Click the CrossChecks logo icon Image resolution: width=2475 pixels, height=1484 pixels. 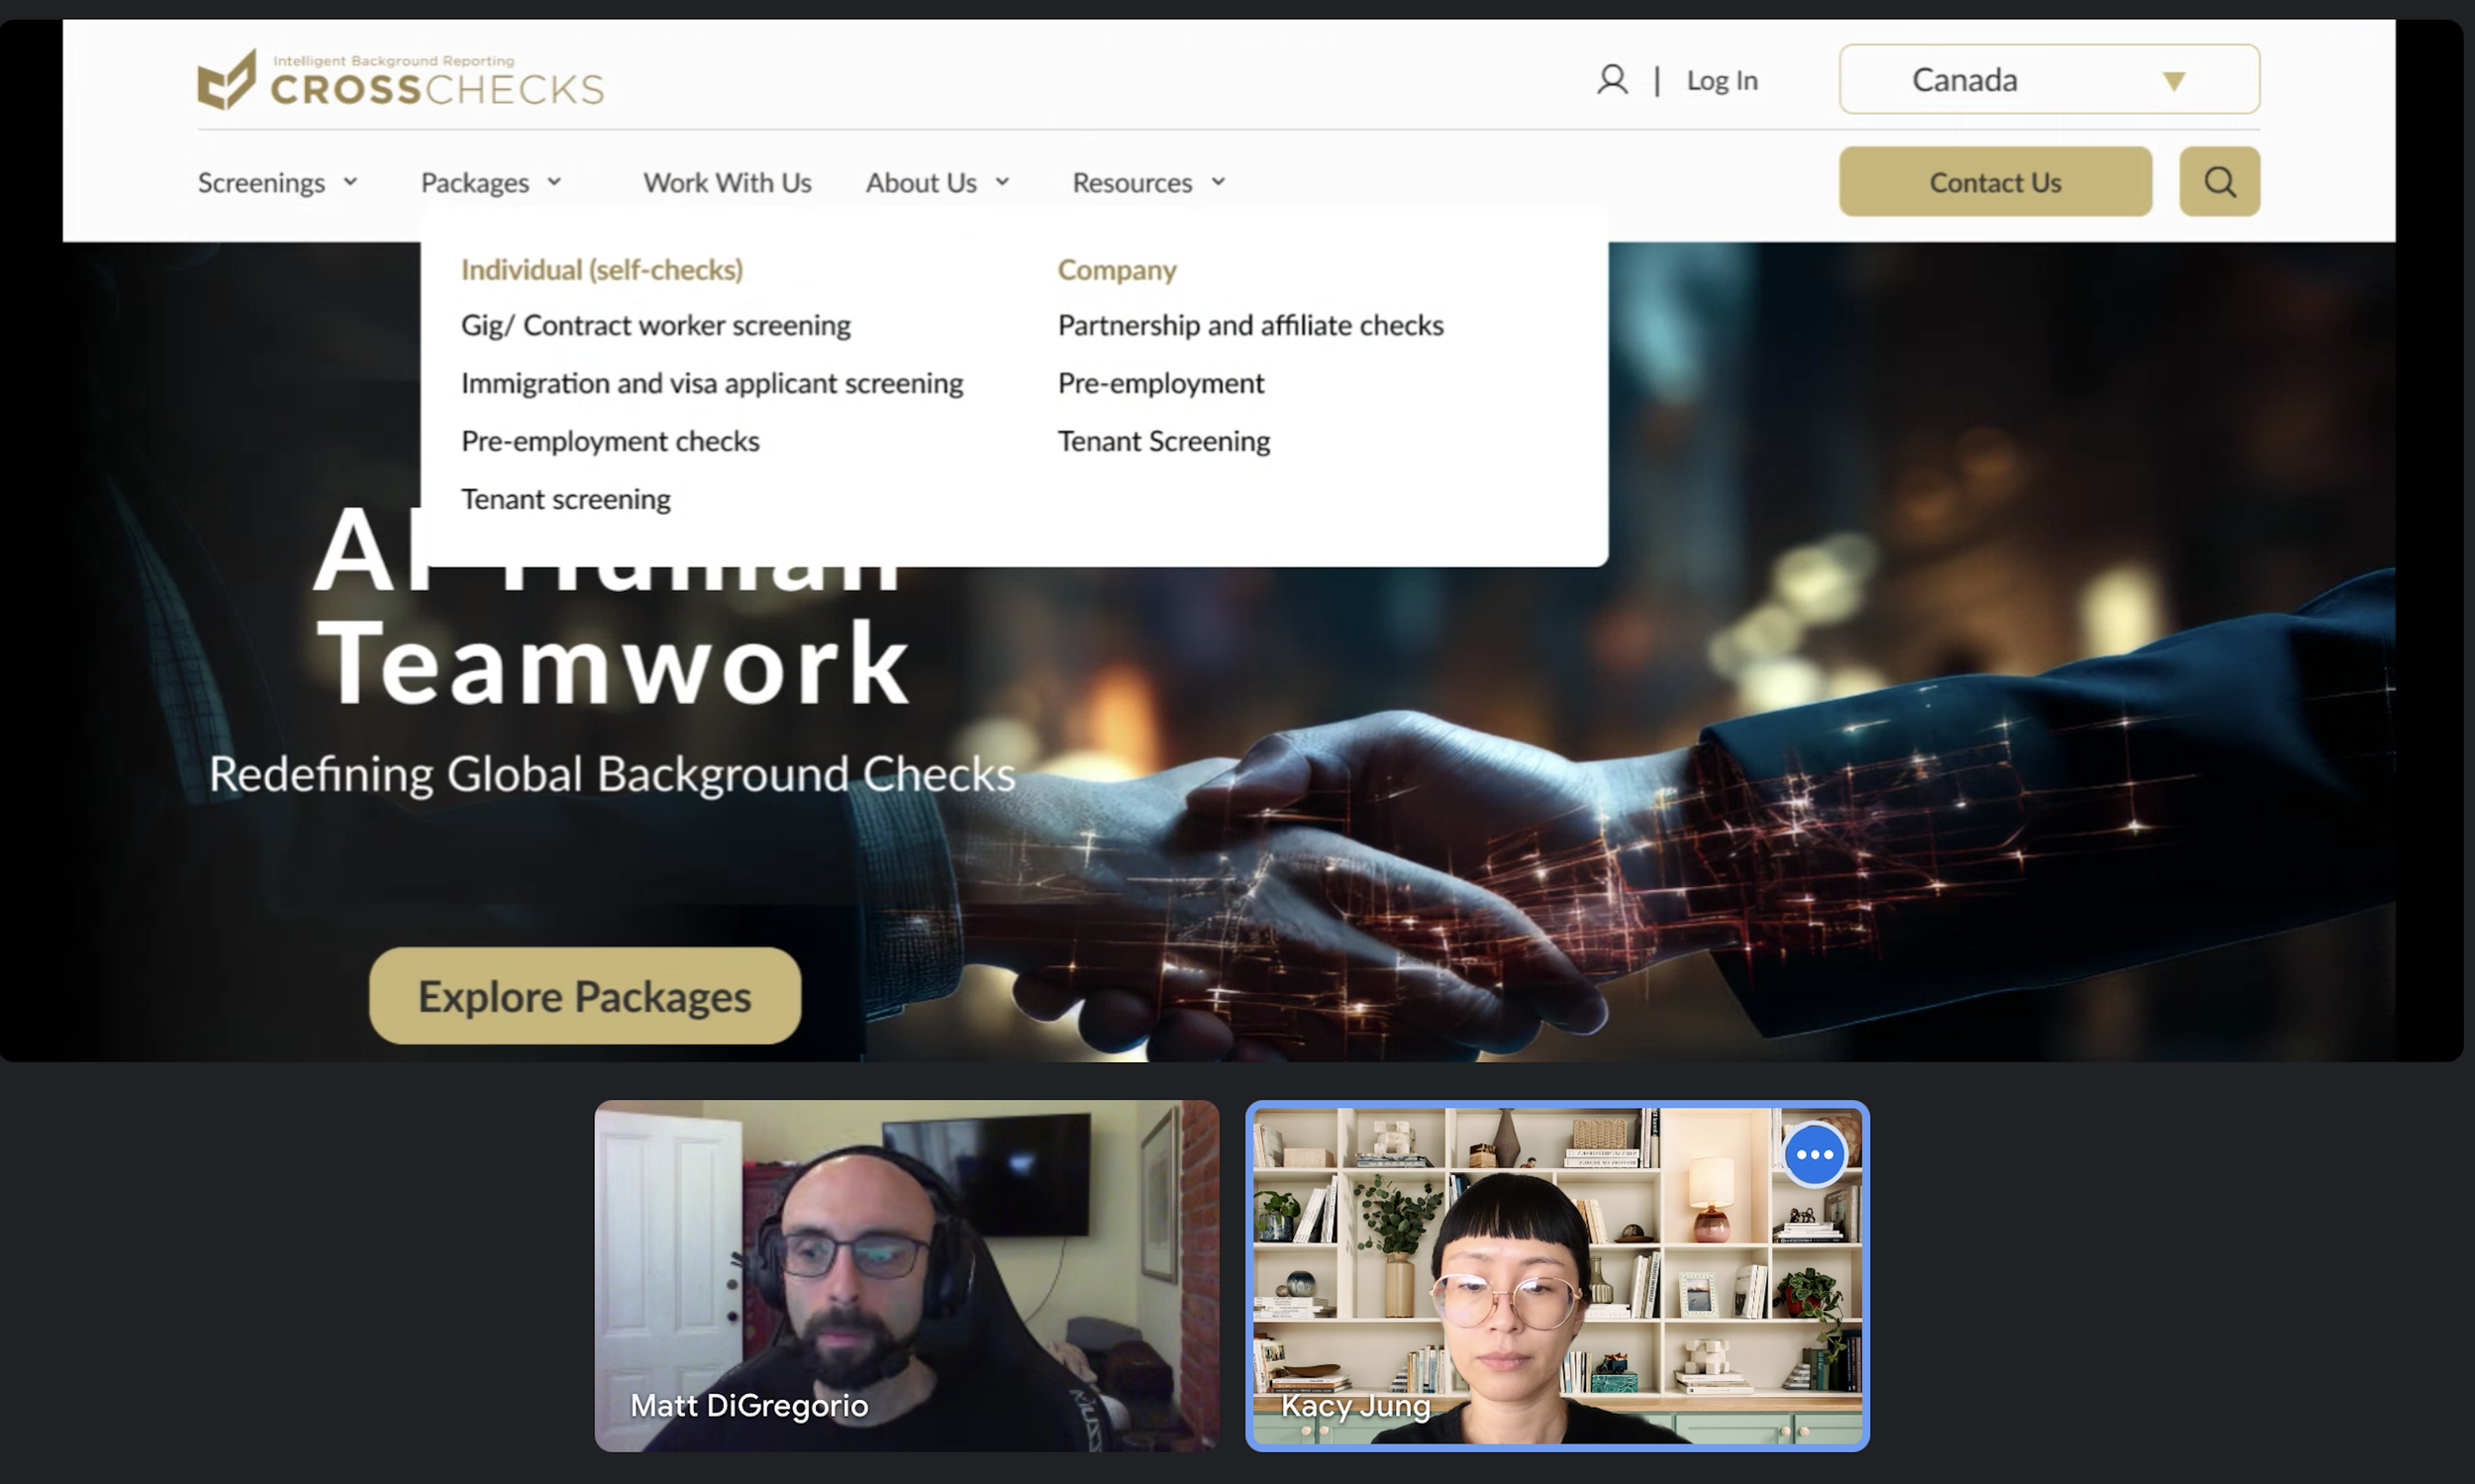click(226, 80)
